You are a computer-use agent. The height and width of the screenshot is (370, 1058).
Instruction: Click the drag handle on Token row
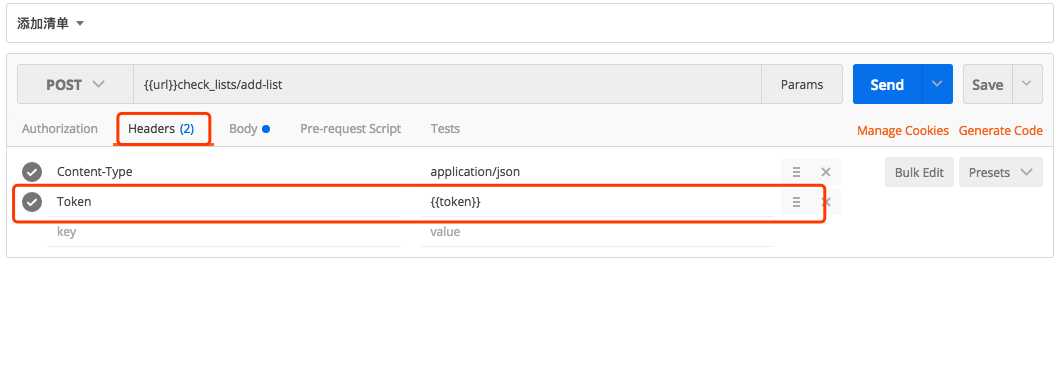pyautogui.click(x=796, y=202)
